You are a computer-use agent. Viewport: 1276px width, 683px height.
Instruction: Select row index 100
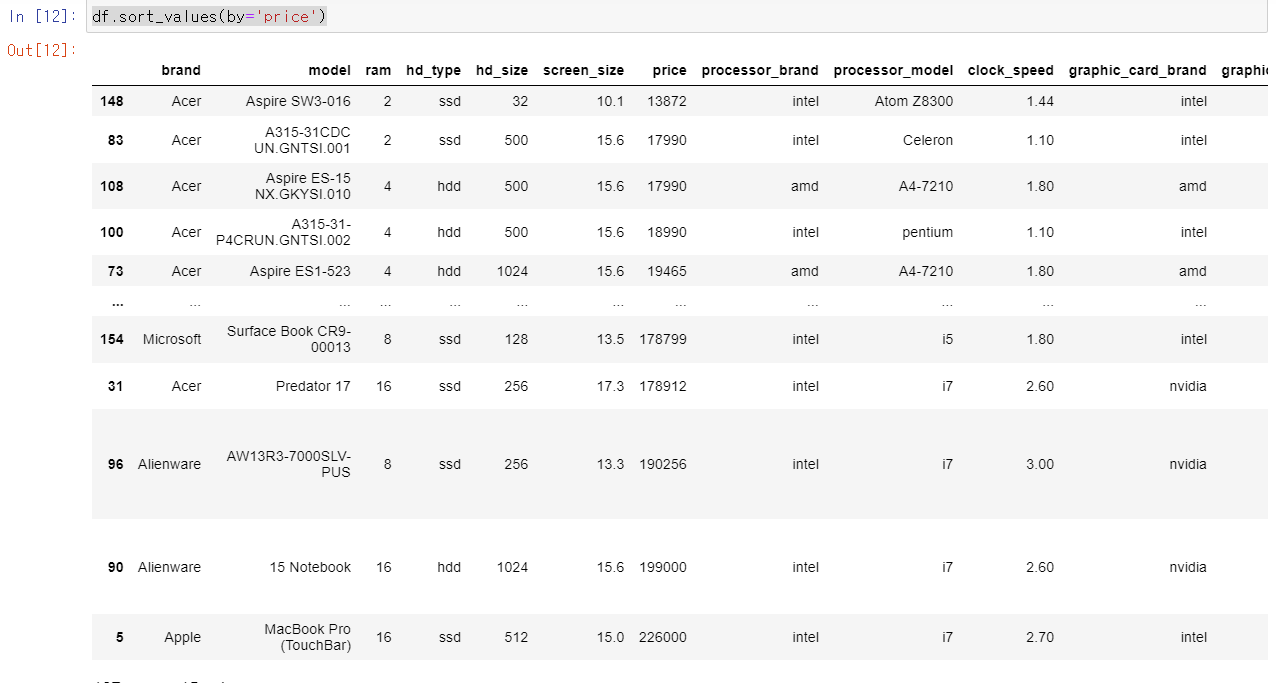[112, 232]
